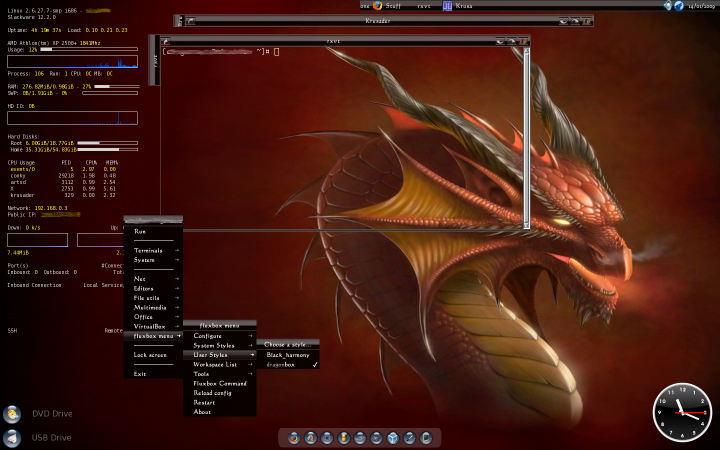Screen dimensions: 720x450
Task: Click the blue globe tray icon
Action: click(679, 6)
